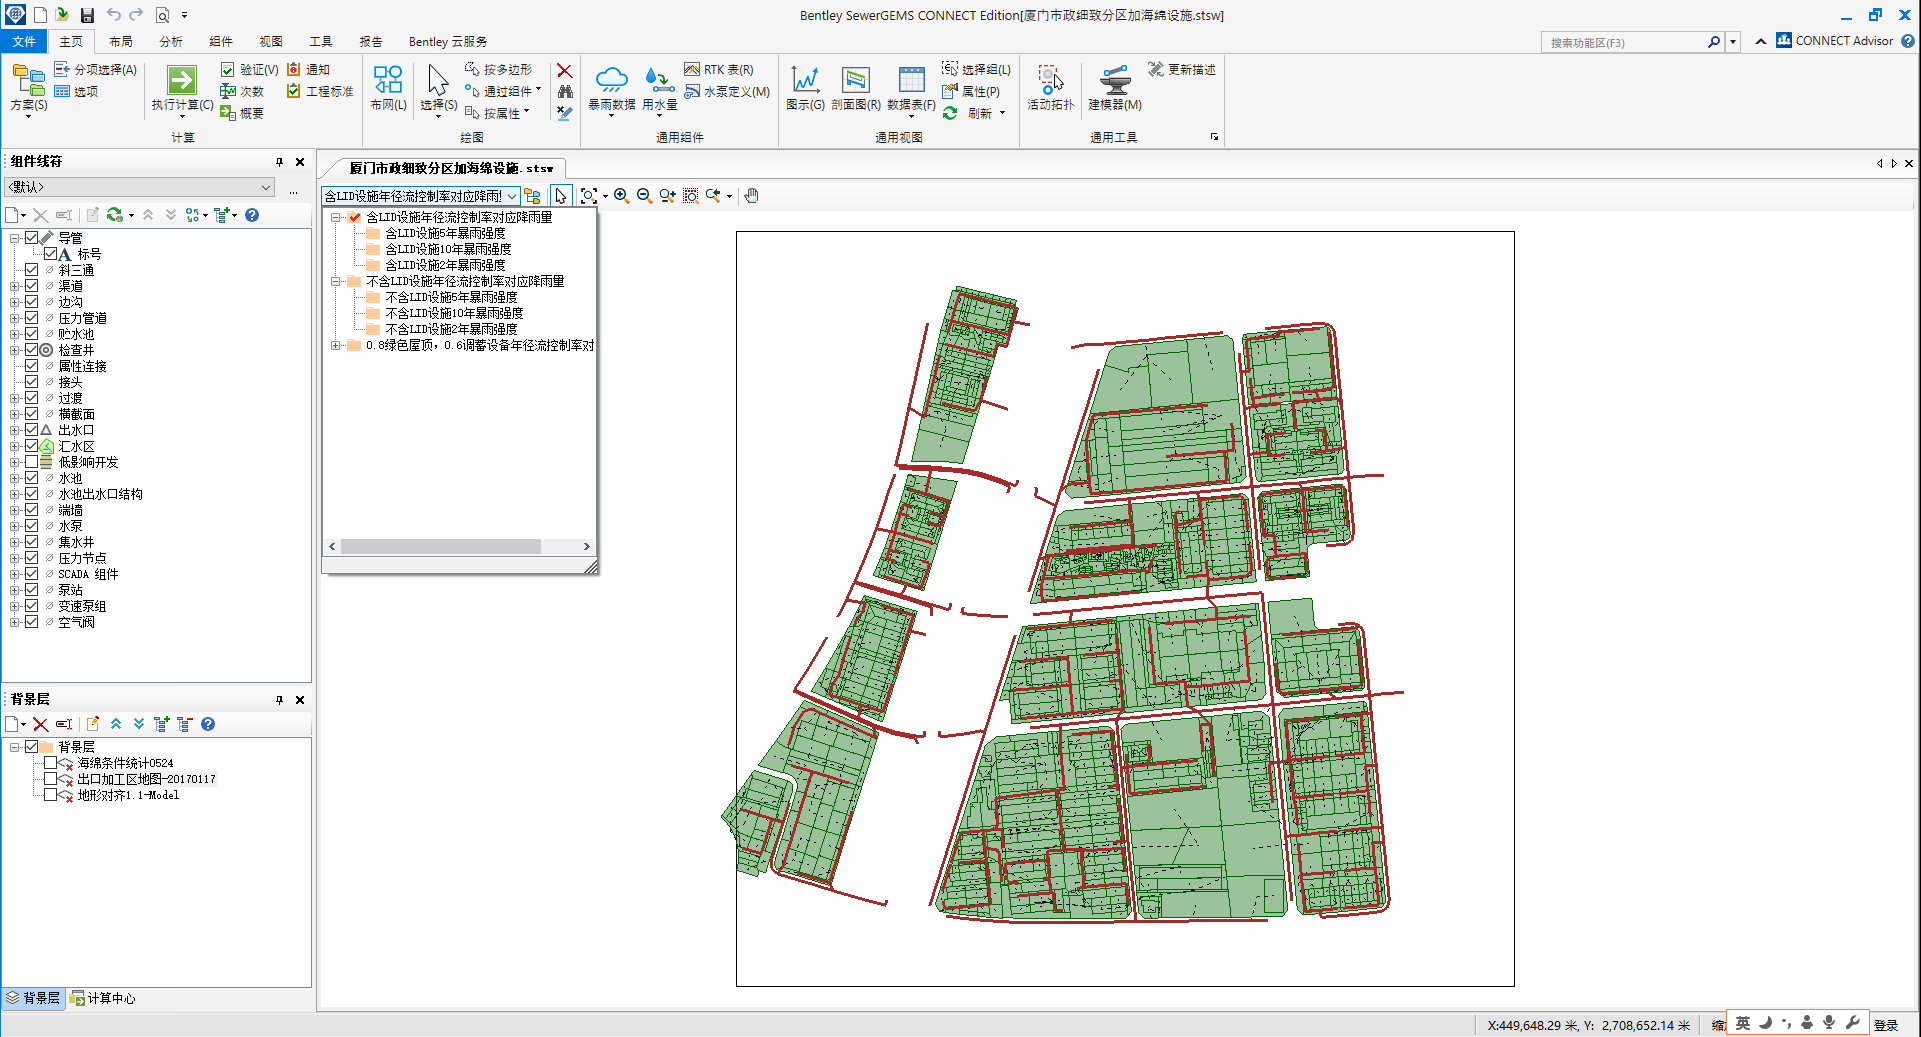The width and height of the screenshot is (1921, 1037).
Task: Open the <默认> symbology dropdown
Action: (x=140, y=187)
